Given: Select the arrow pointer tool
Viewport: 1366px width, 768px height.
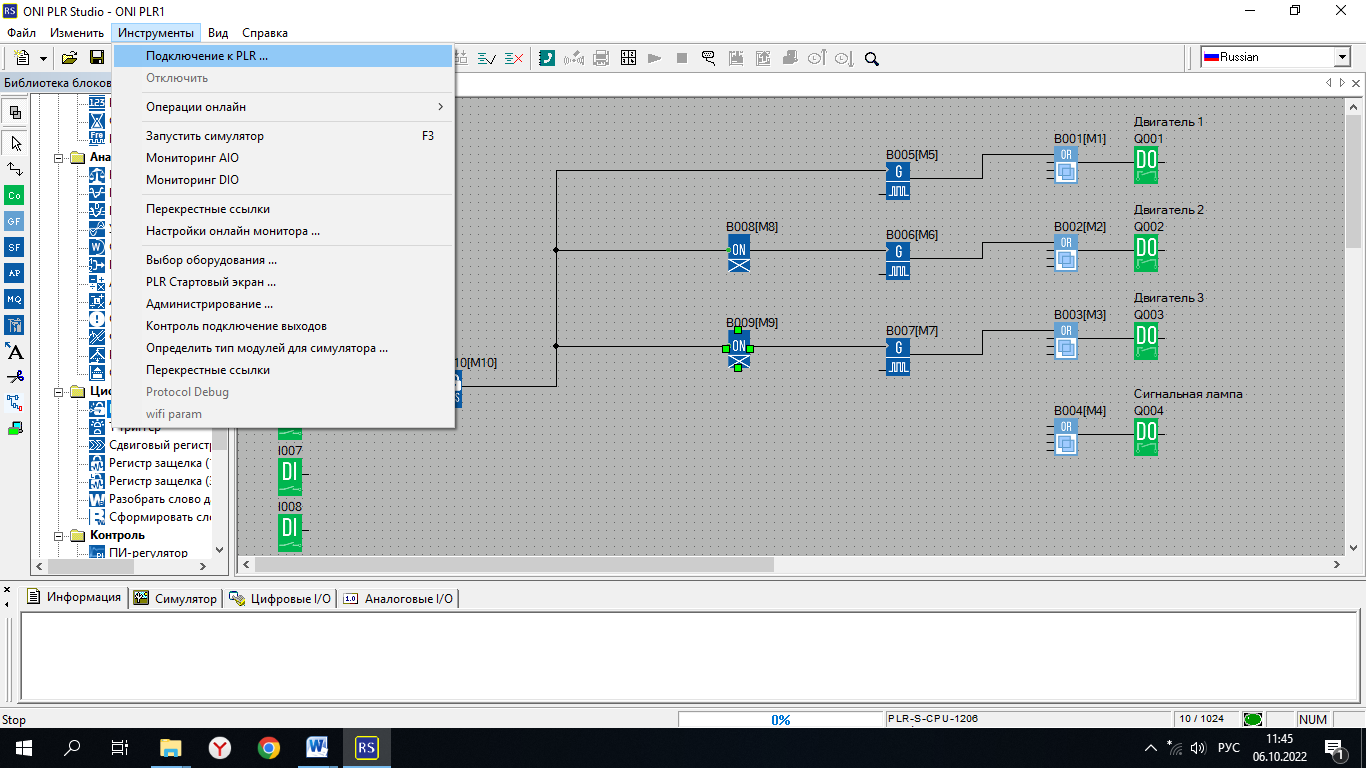Looking at the screenshot, I should 15,143.
